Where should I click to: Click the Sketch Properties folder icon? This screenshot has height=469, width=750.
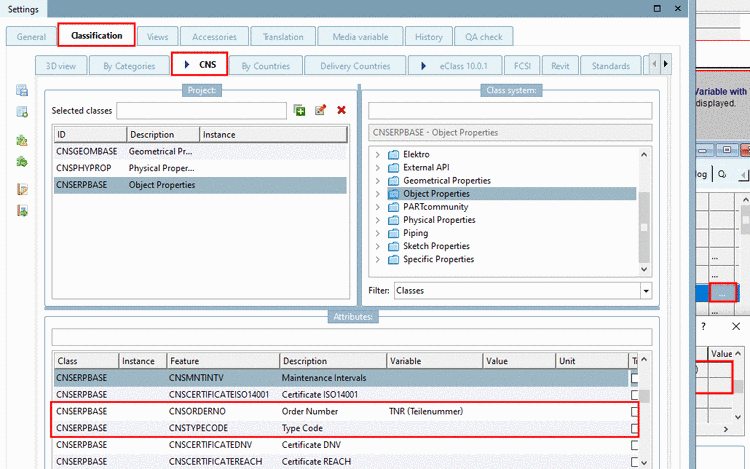[x=393, y=246]
